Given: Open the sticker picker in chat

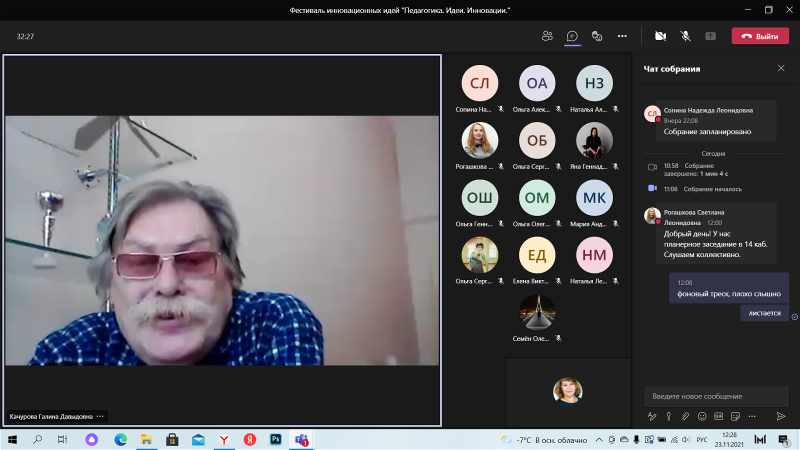Looking at the screenshot, I should (736, 416).
